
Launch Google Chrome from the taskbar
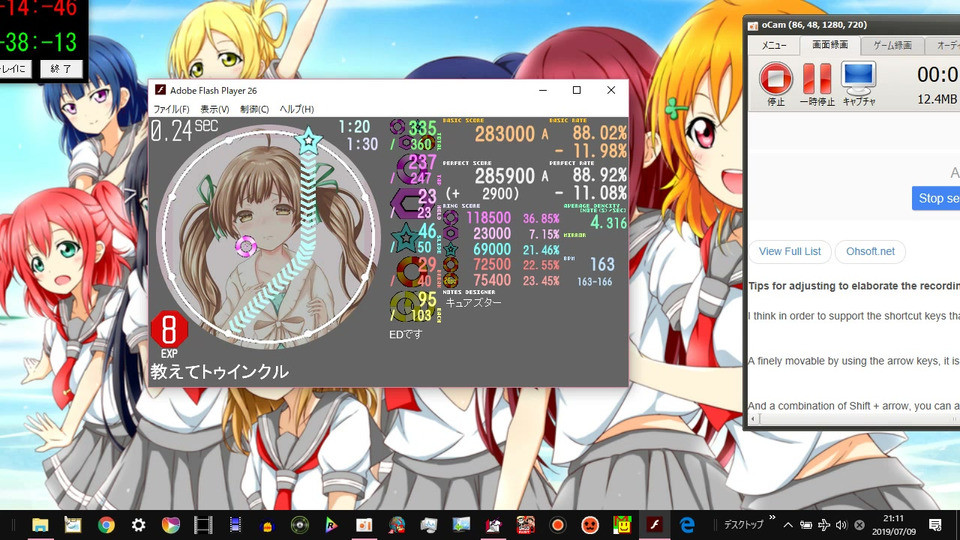106,525
